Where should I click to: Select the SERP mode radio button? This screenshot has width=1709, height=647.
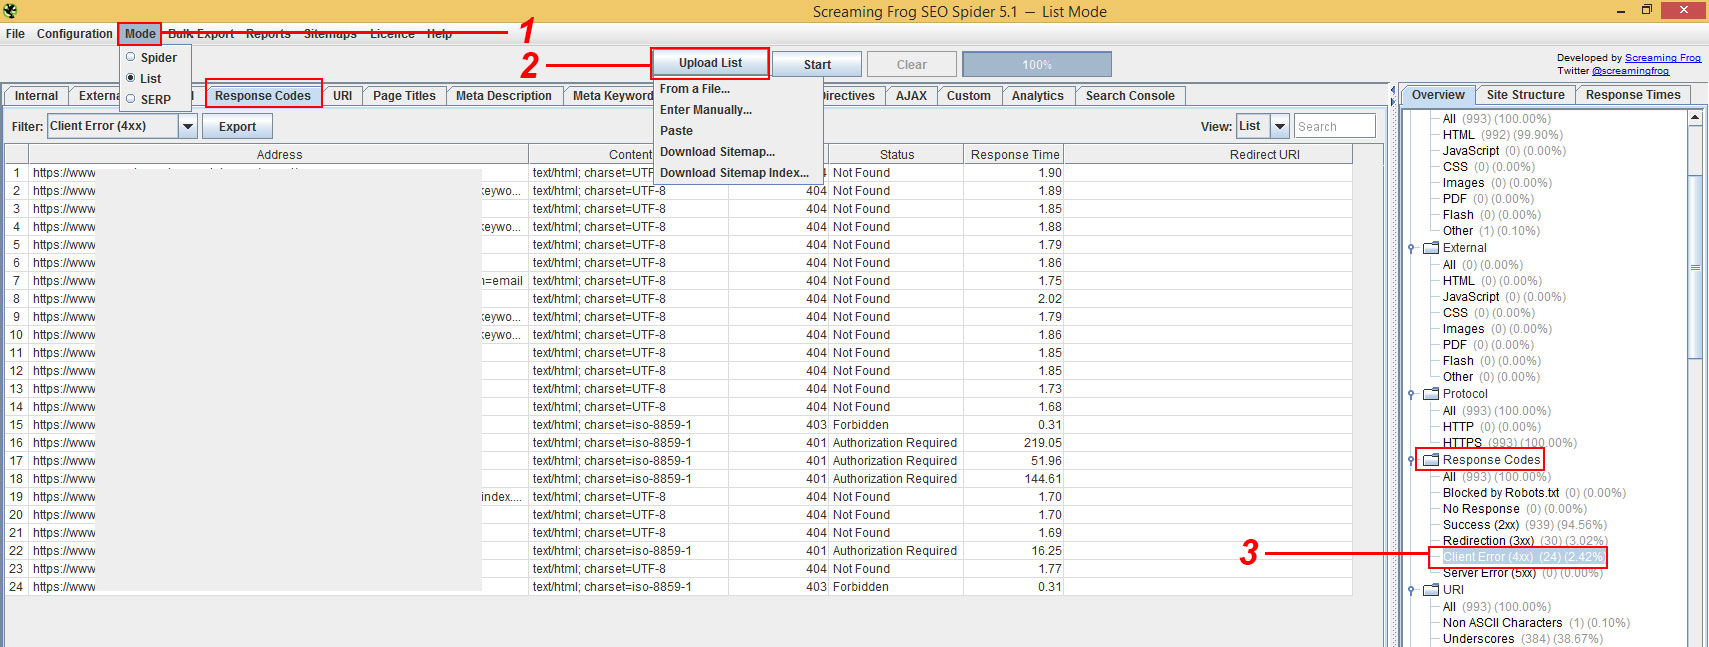coord(130,99)
